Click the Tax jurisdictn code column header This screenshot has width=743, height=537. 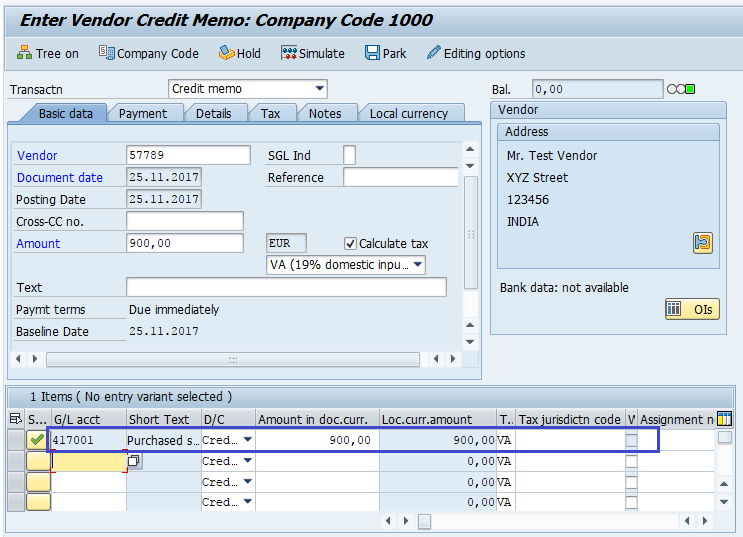pos(570,419)
